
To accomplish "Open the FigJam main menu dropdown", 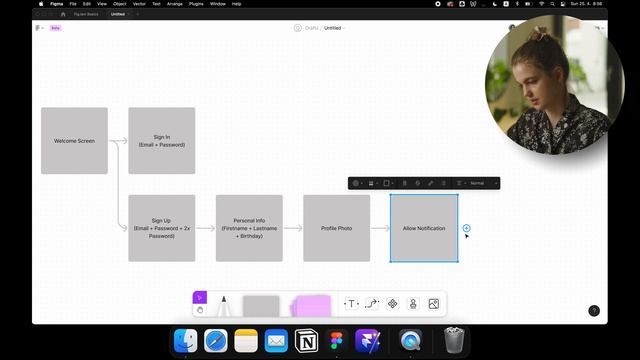I will coord(39,28).
